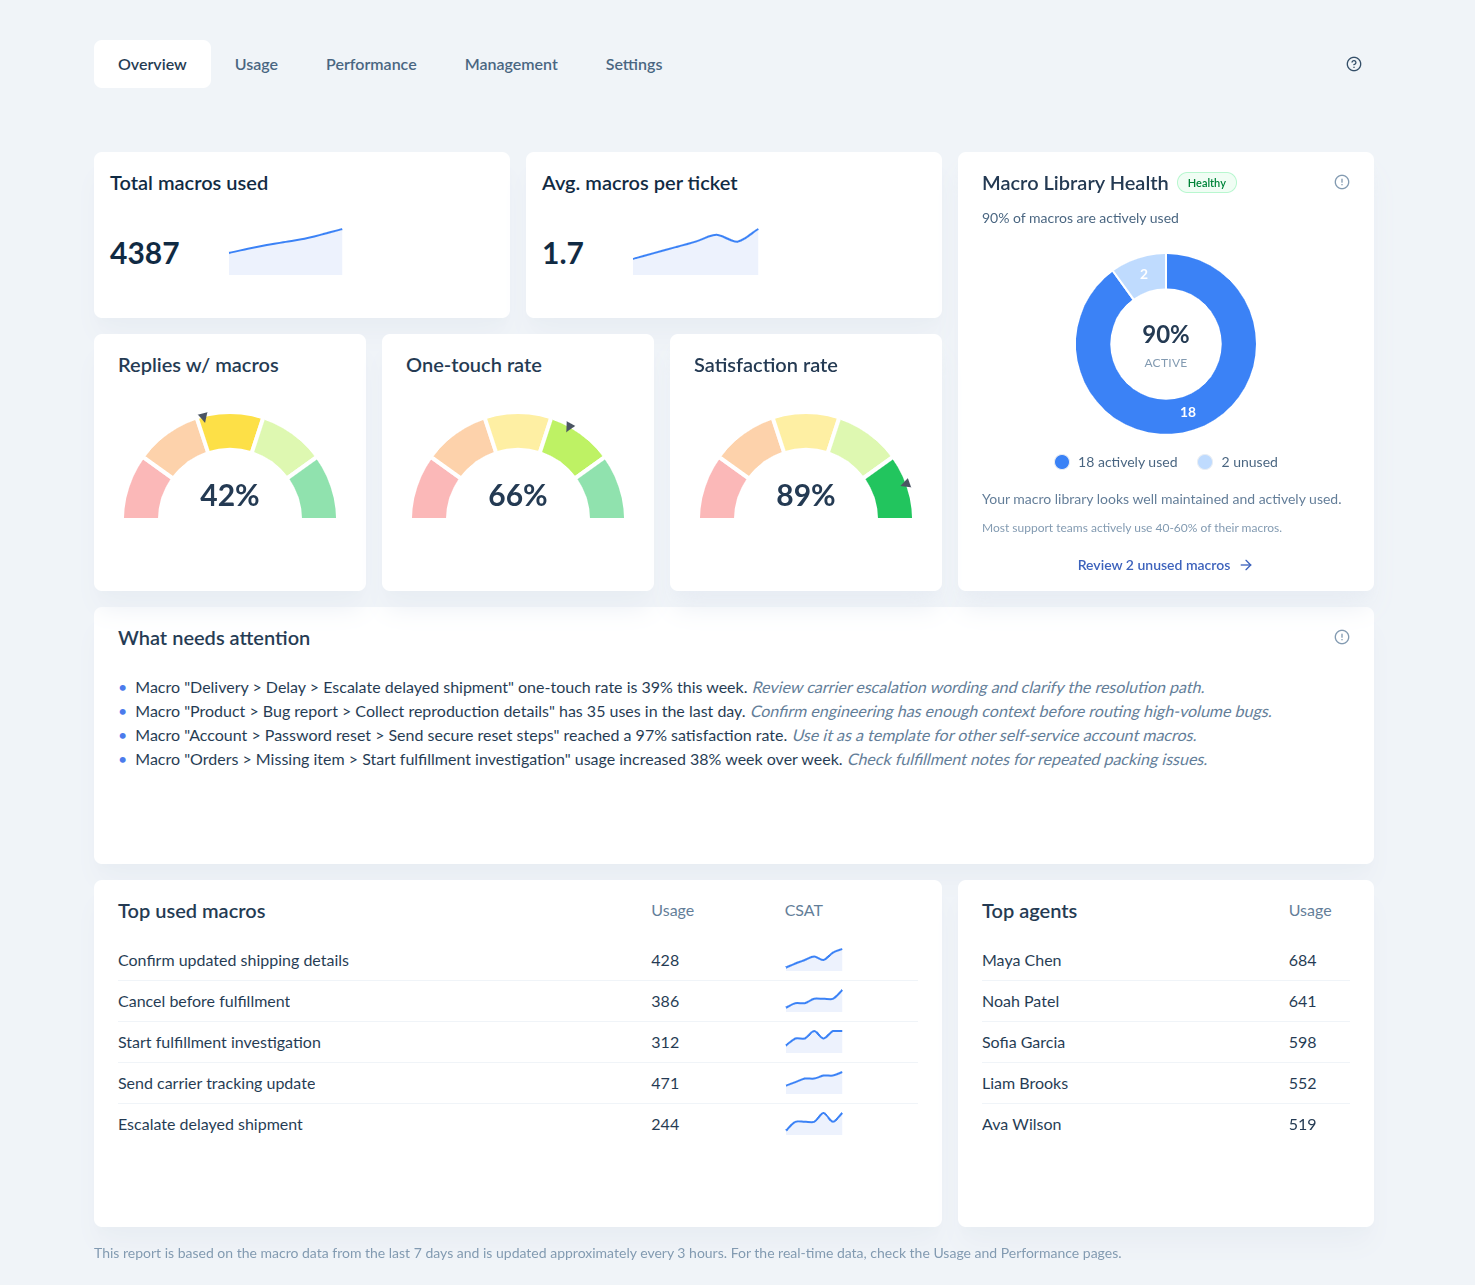Toggle the '18 actively used' legend item

click(1116, 462)
